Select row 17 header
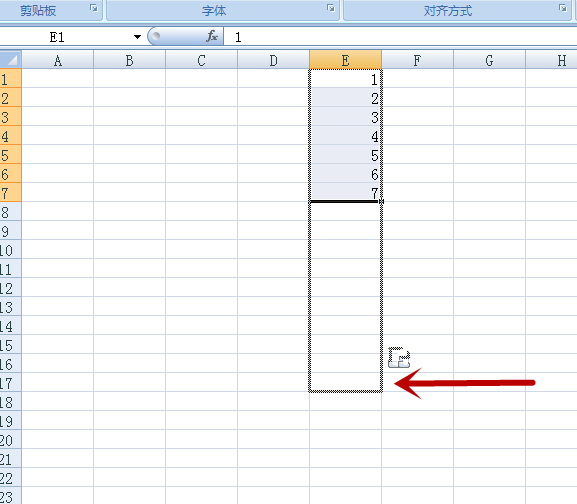Image resolution: width=577 pixels, height=504 pixels. pyautogui.click(x=11, y=383)
